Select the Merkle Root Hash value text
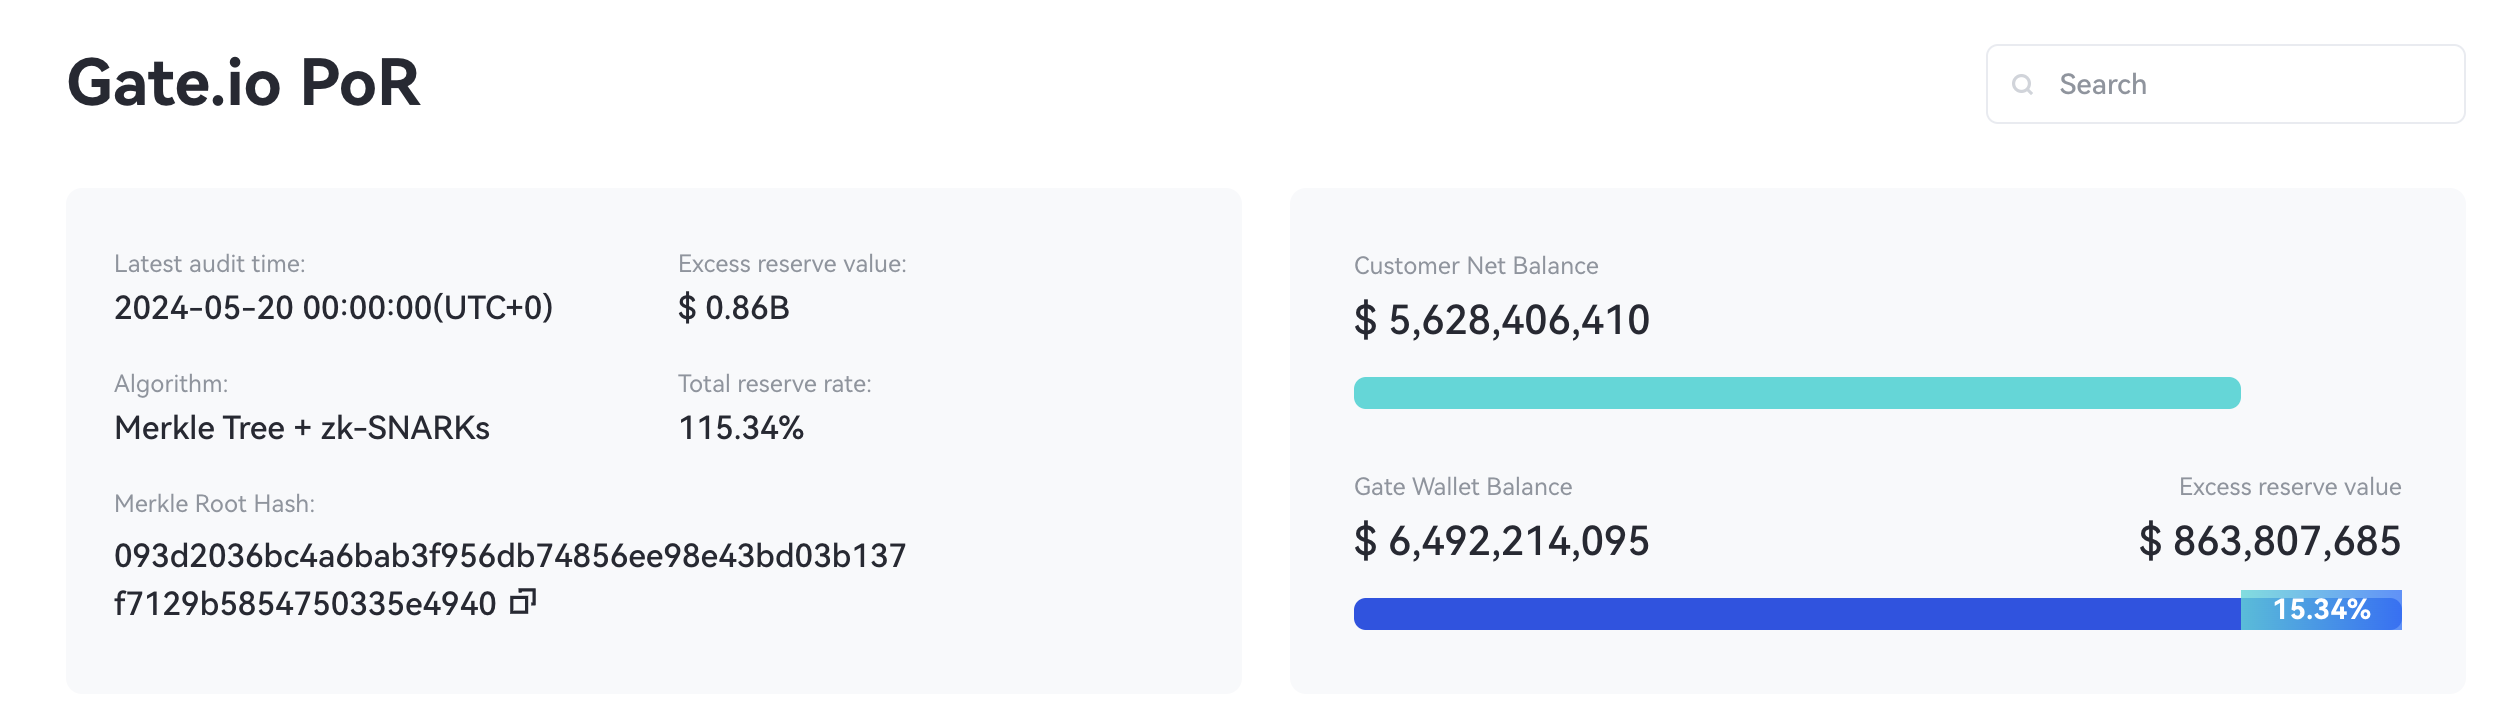 click(x=510, y=556)
